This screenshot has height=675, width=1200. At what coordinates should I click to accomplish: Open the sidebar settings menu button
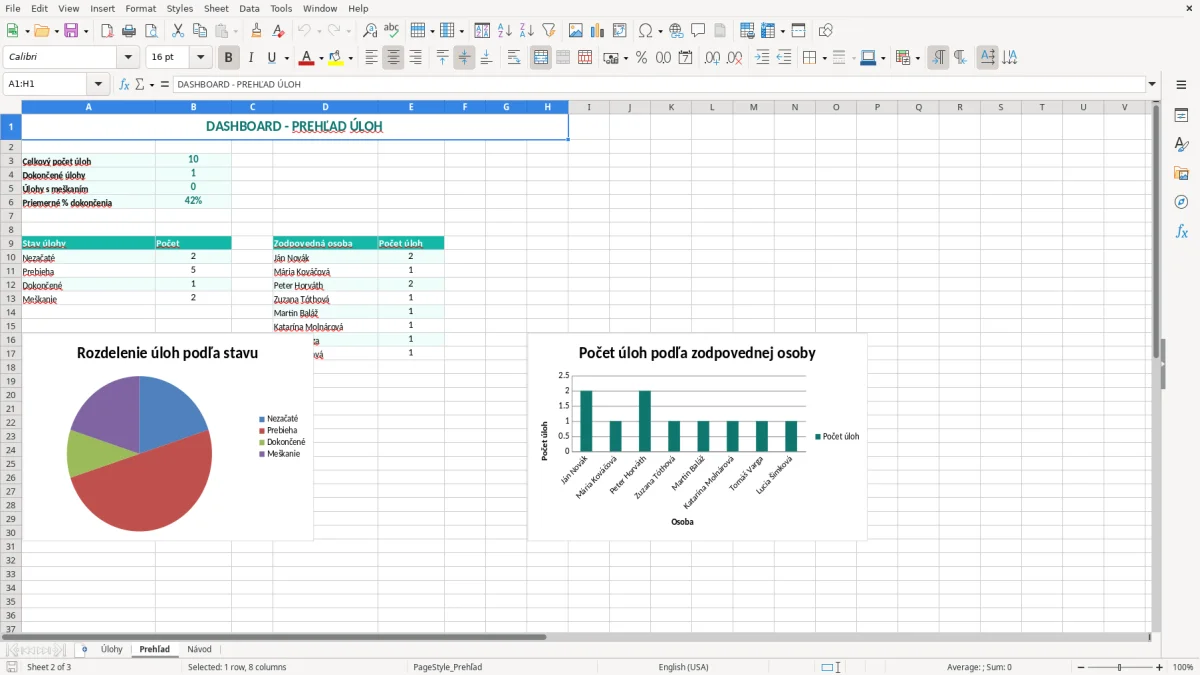coord(1181,86)
